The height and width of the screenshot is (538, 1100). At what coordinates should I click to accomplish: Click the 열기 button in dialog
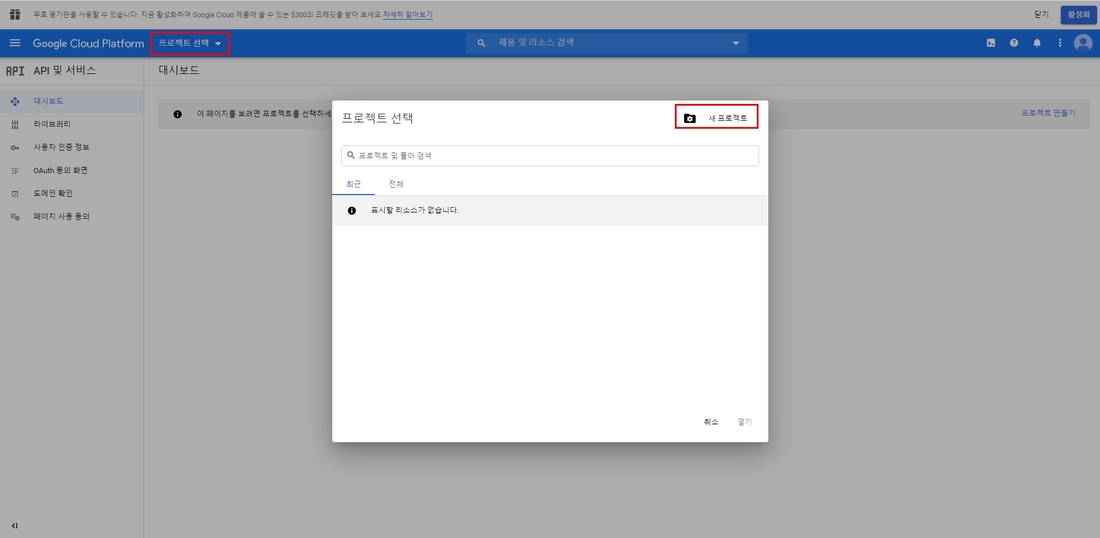tap(744, 422)
